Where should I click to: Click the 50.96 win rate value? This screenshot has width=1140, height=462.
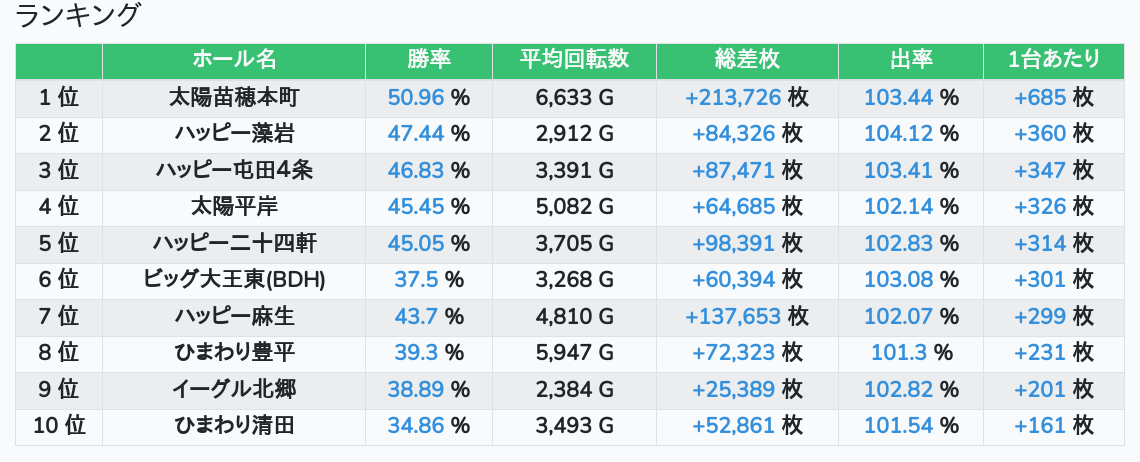click(416, 97)
